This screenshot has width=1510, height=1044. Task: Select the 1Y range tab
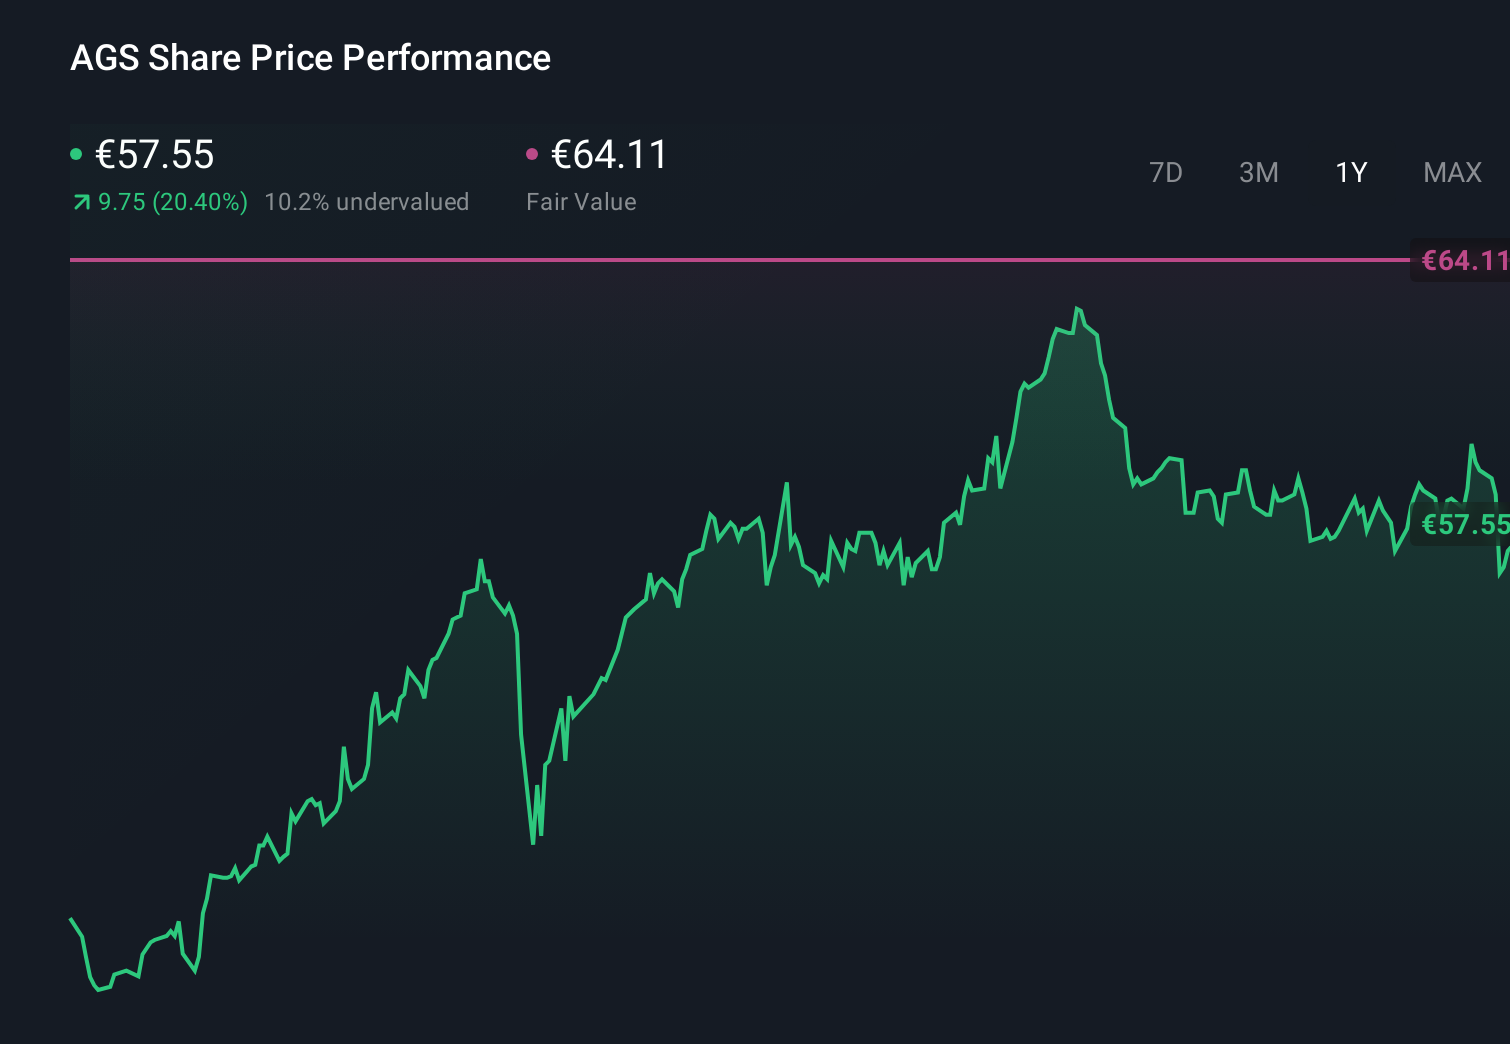coord(1350,172)
